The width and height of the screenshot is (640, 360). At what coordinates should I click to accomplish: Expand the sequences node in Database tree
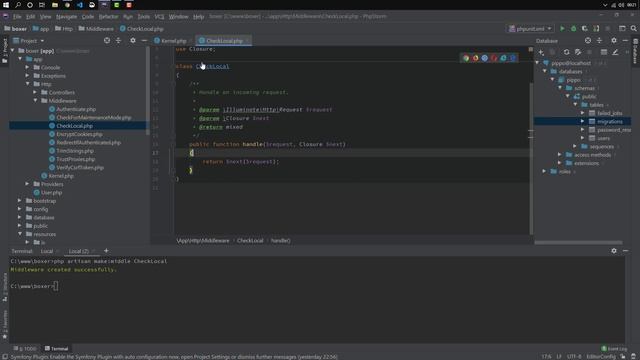pyautogui.click(x=575, y=146)
